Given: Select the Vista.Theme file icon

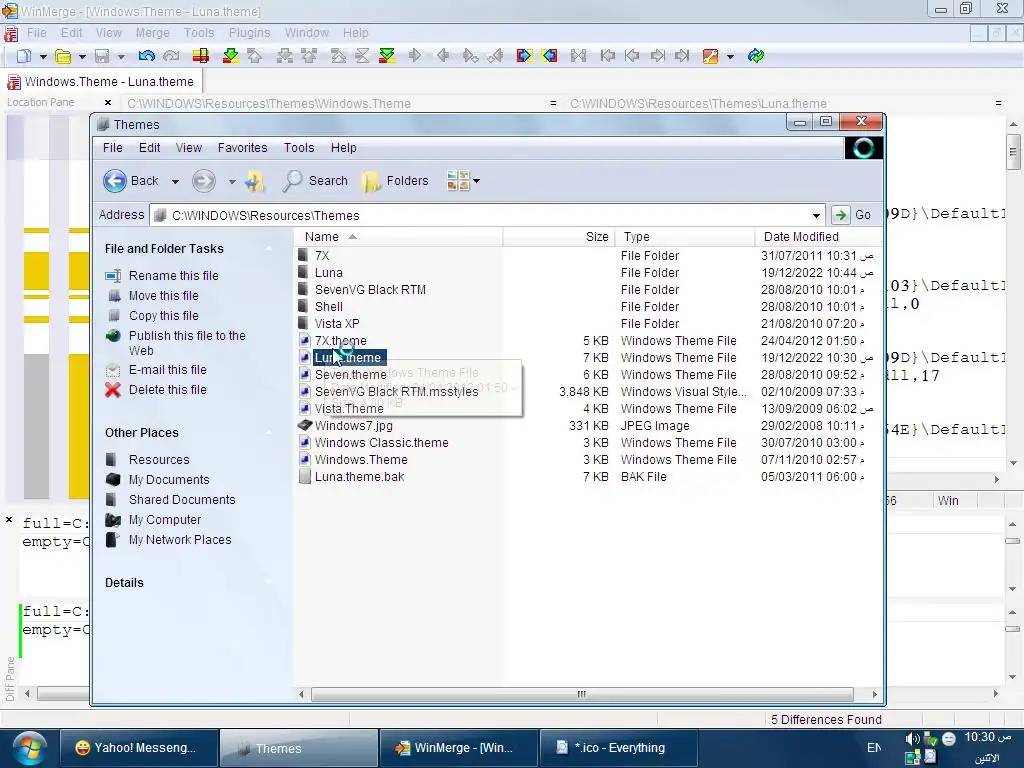Looking at the screenshot, I should (x=304, y=409).
